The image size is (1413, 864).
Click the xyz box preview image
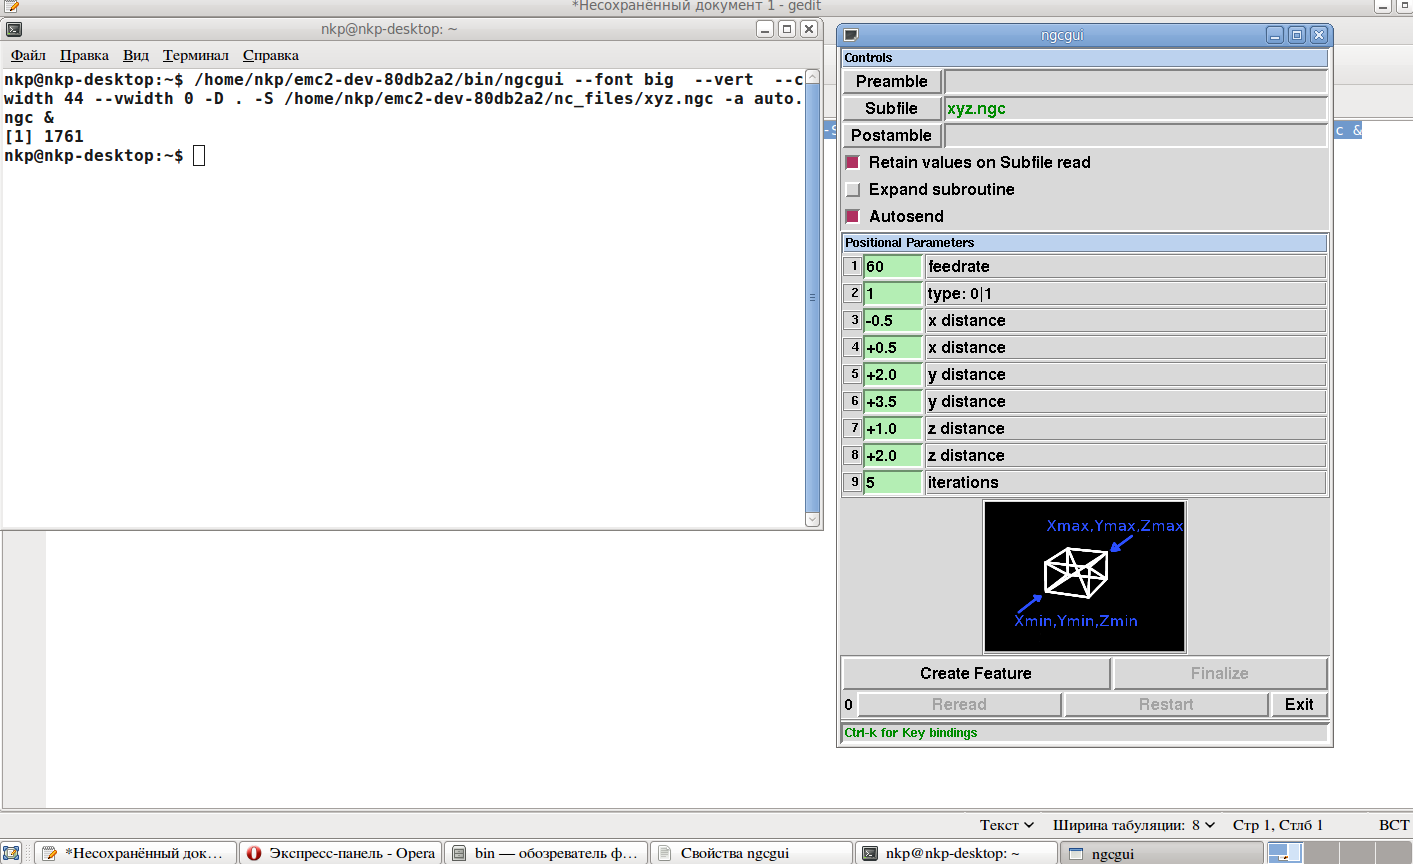tap(1085, 577)
